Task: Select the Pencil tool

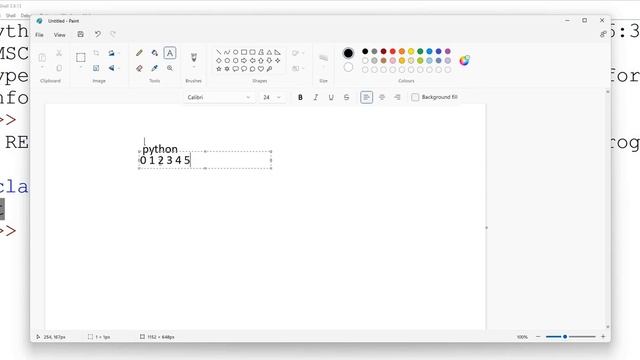Action: (139, 53)
